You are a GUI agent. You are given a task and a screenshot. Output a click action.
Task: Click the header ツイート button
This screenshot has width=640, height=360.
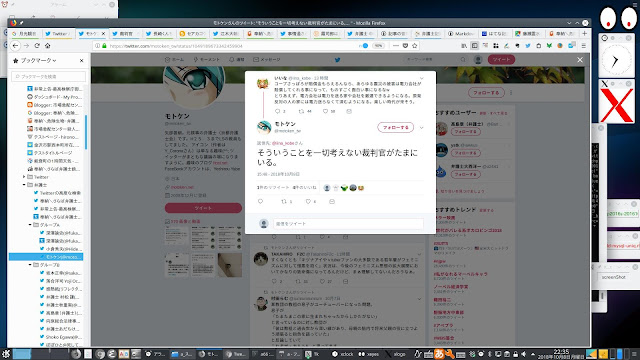click(x=501, y=60)
